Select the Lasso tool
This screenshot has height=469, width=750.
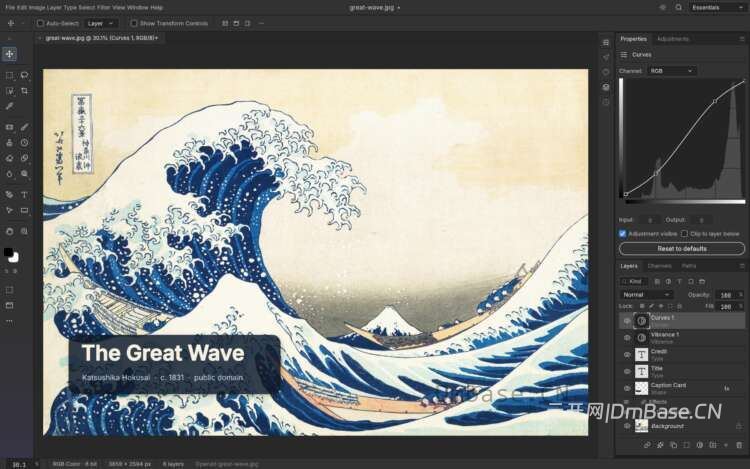(24, 76)
